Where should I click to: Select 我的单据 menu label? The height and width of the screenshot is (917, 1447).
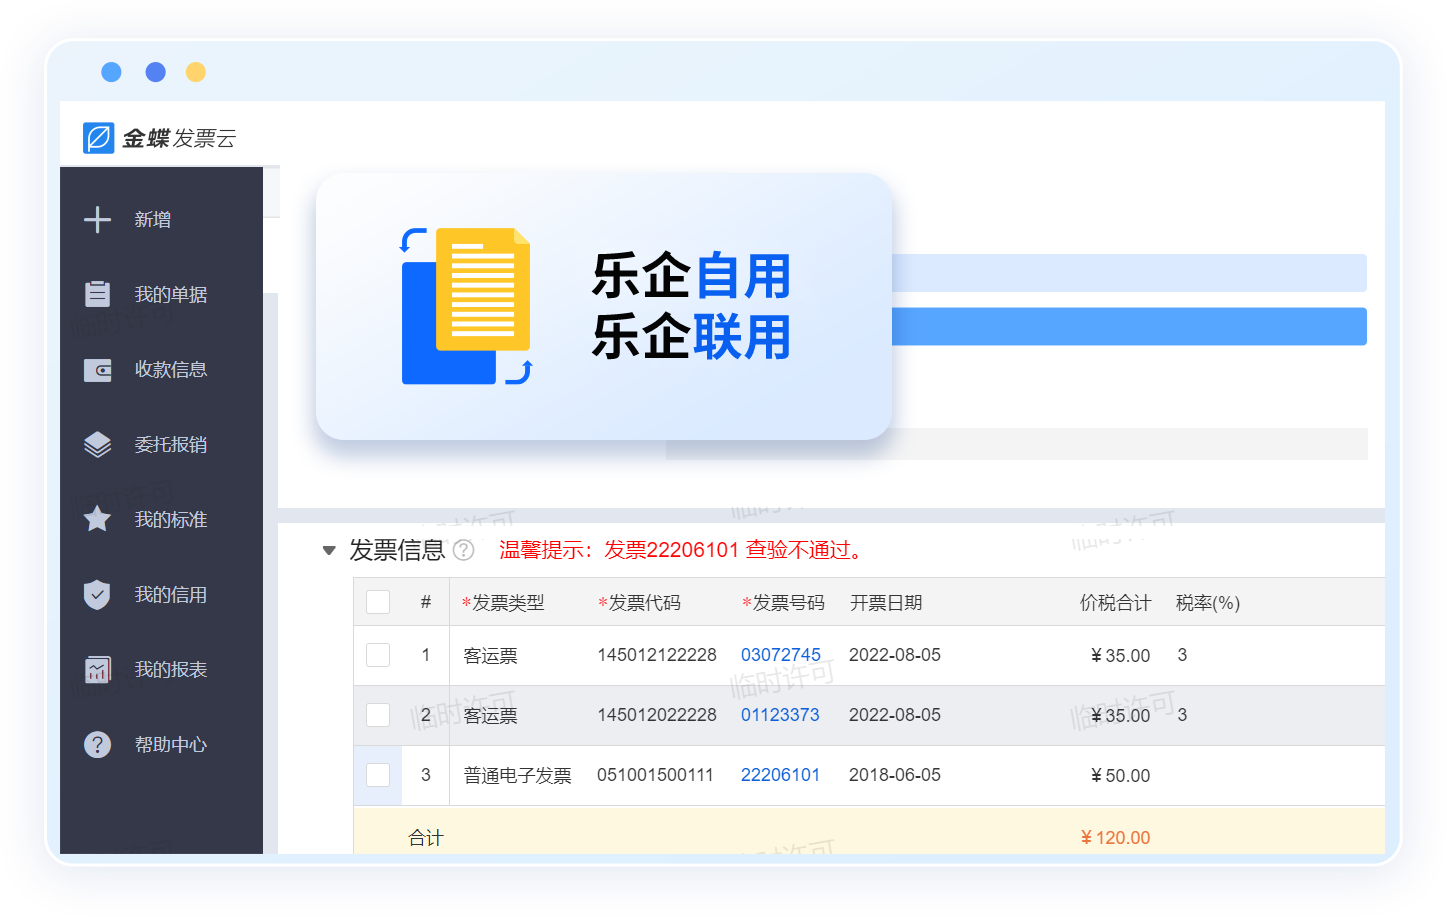tap(171, 294)
